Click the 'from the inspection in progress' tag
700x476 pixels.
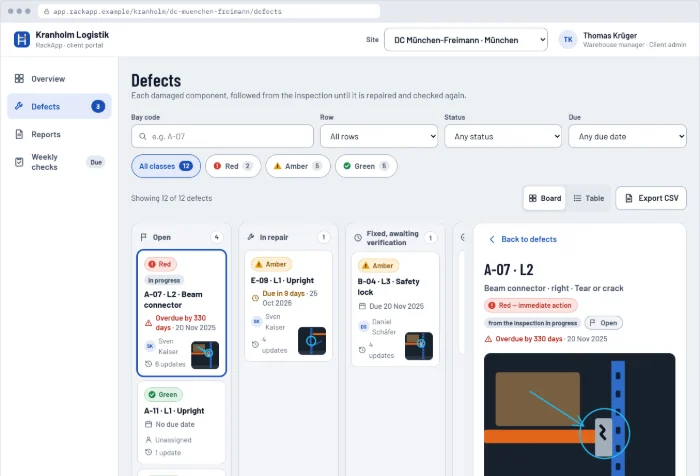click(533, 323)
